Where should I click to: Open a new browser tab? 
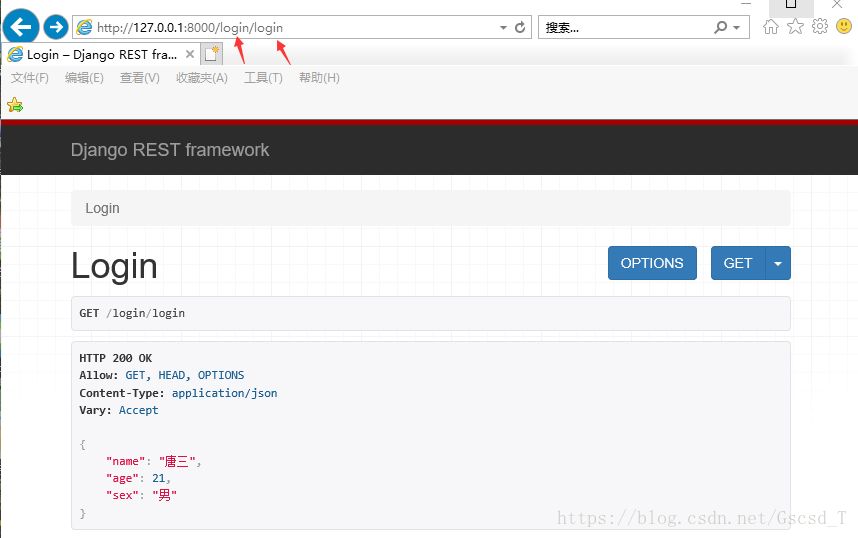pyautogui.click(x=211, y=54)
